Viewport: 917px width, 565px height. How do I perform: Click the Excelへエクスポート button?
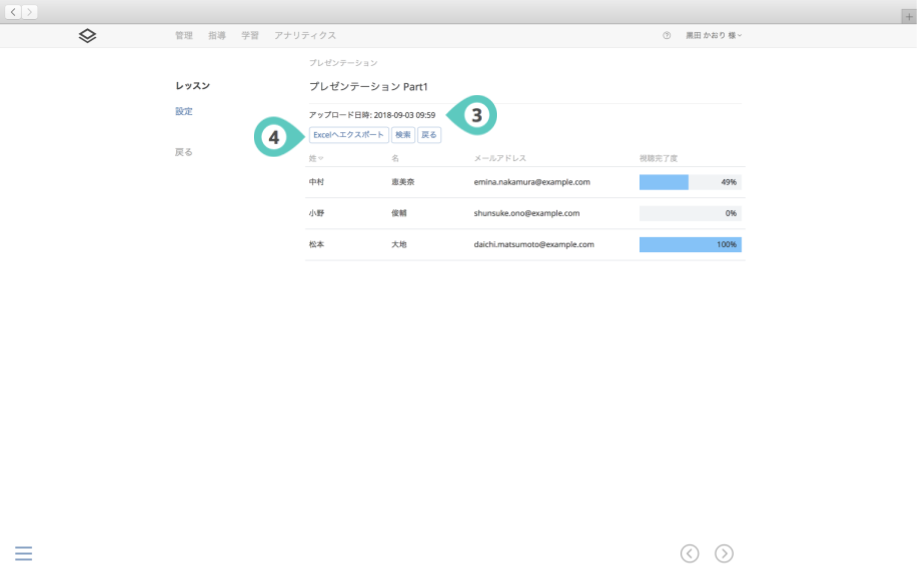pos(348,135)
